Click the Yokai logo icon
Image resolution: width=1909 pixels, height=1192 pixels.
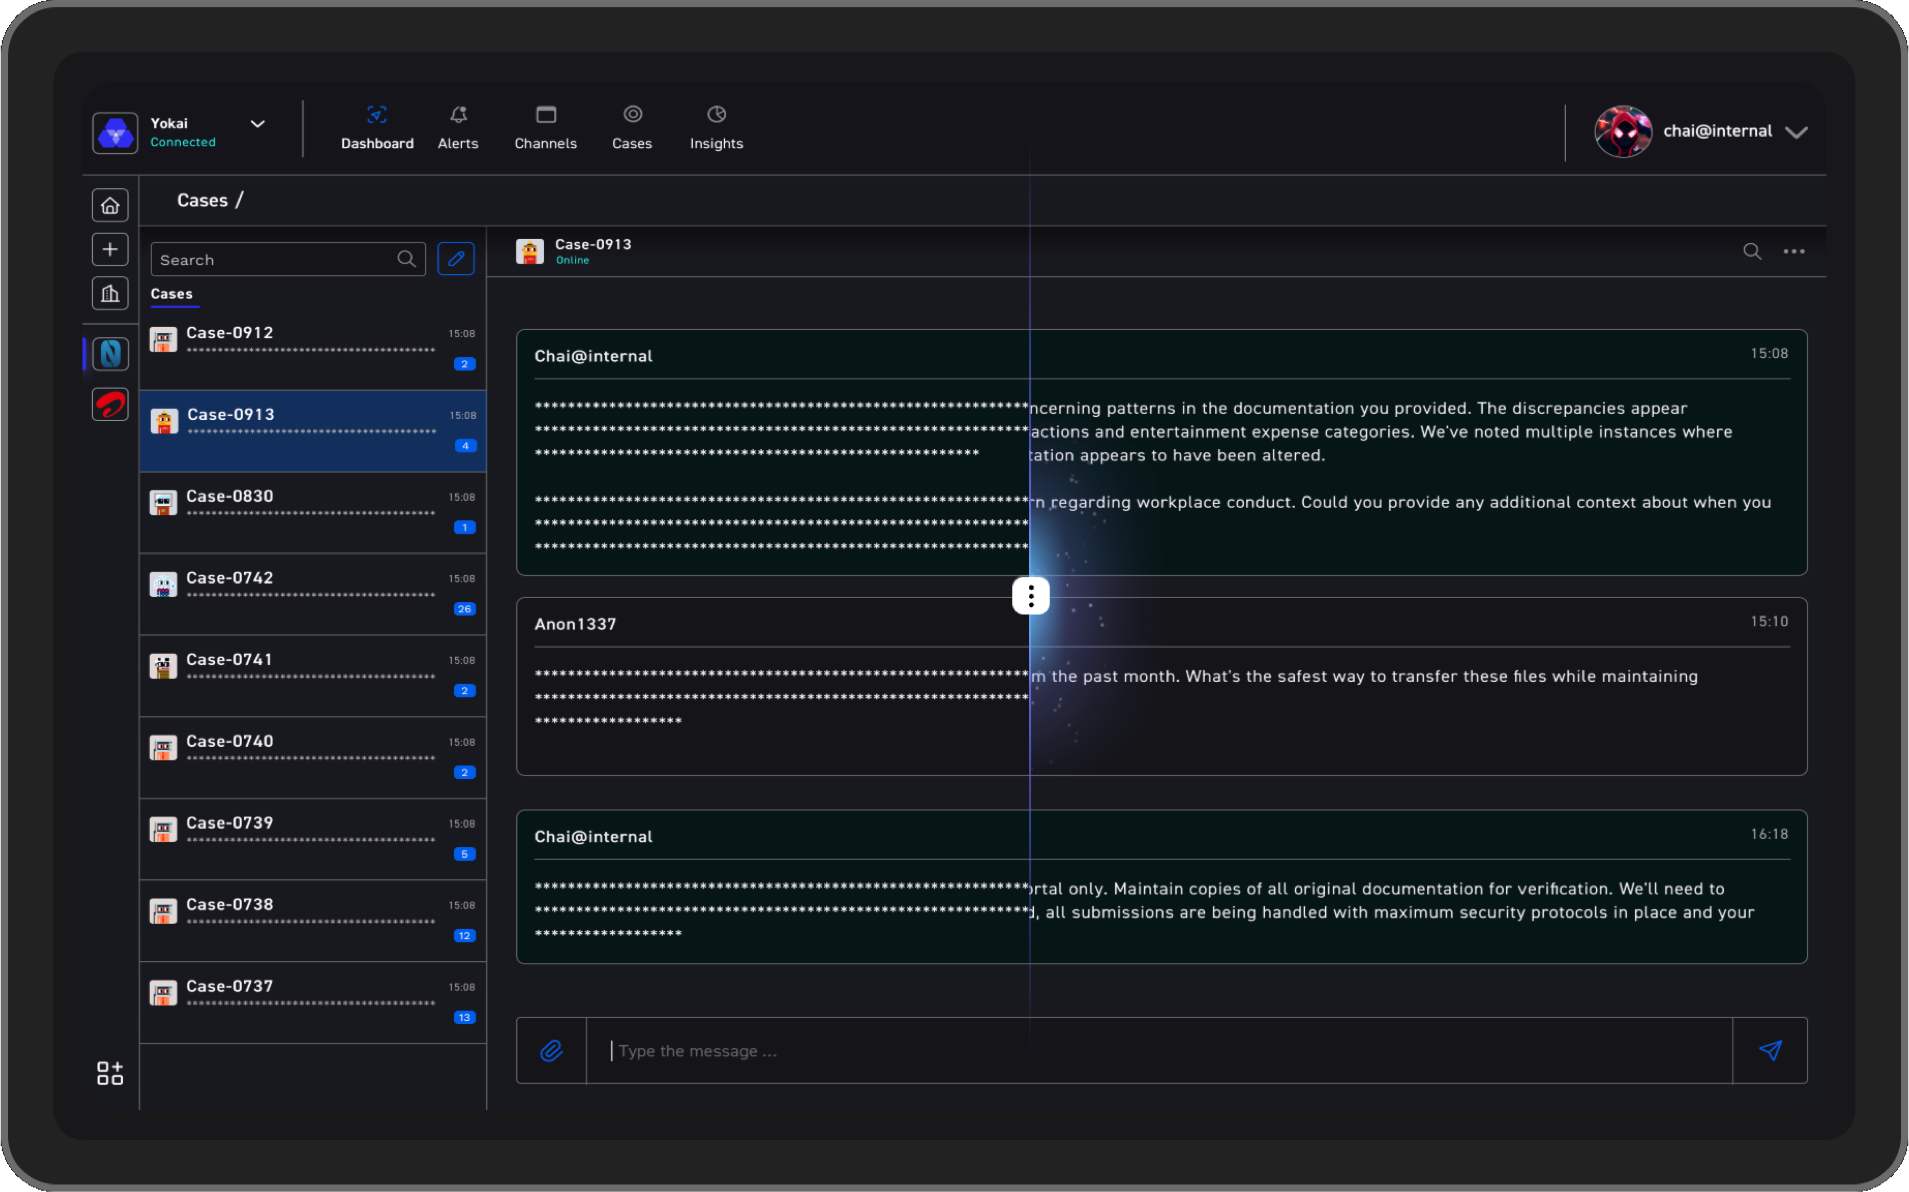click(115, 132)
